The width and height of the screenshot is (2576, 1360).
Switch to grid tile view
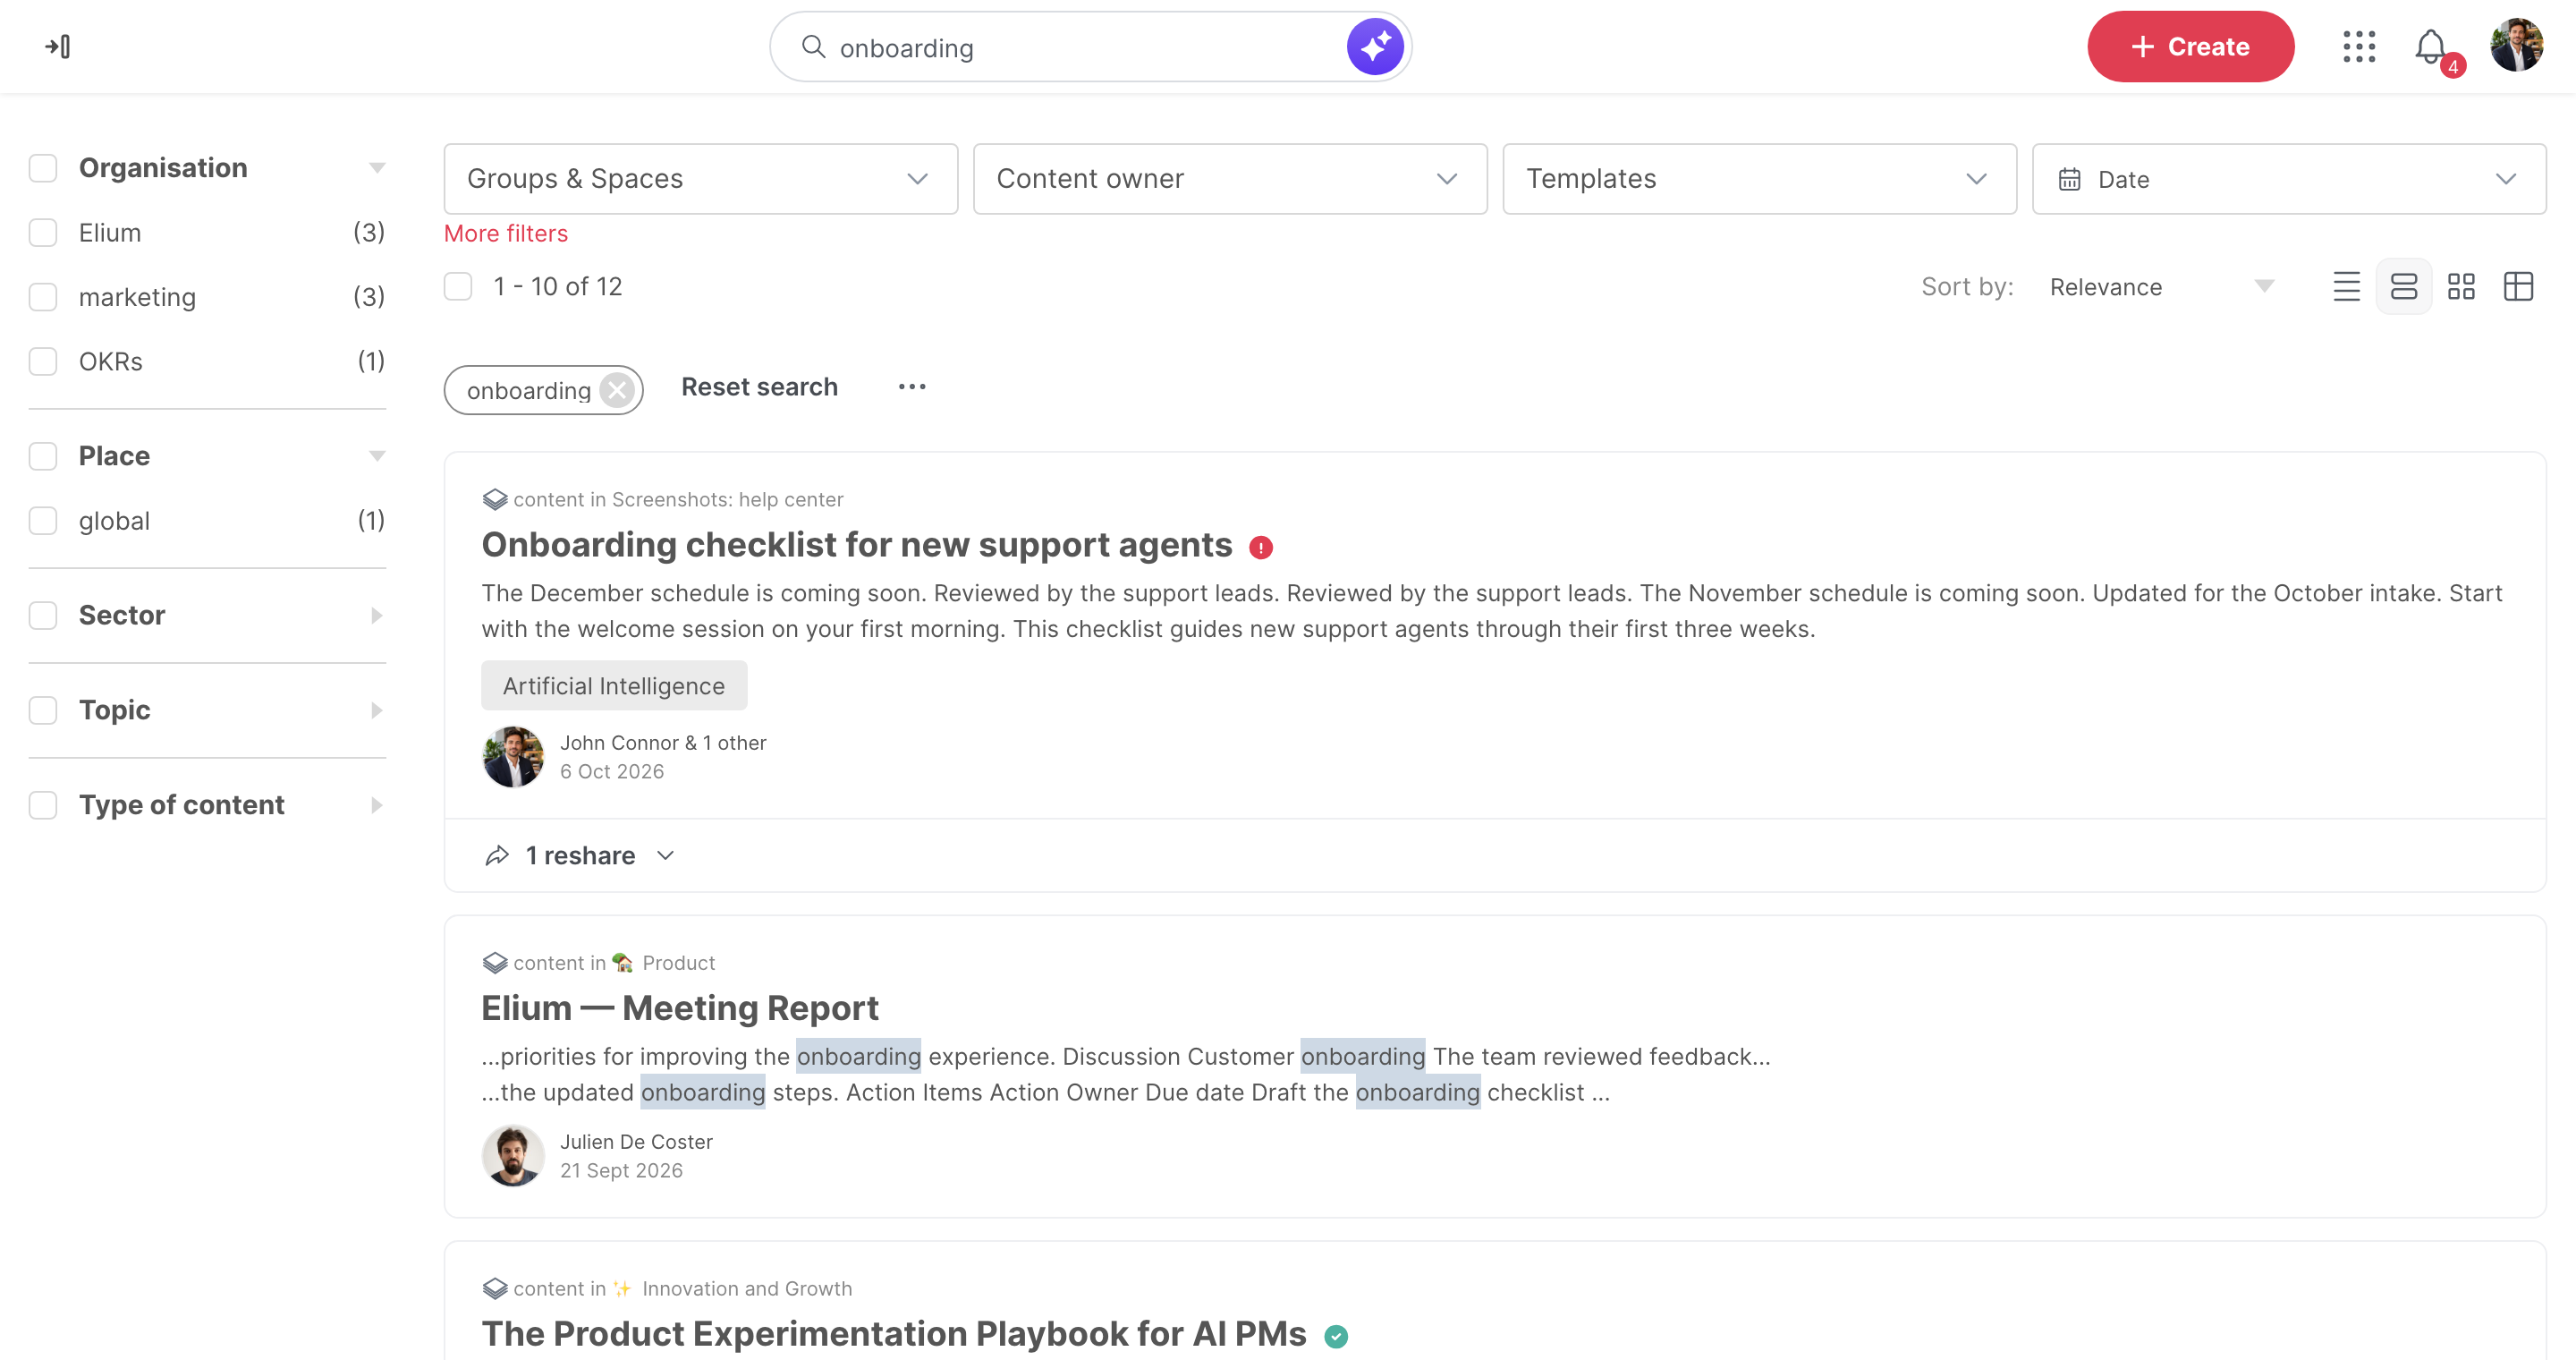pyautogui.click(x=2461, y=287)
